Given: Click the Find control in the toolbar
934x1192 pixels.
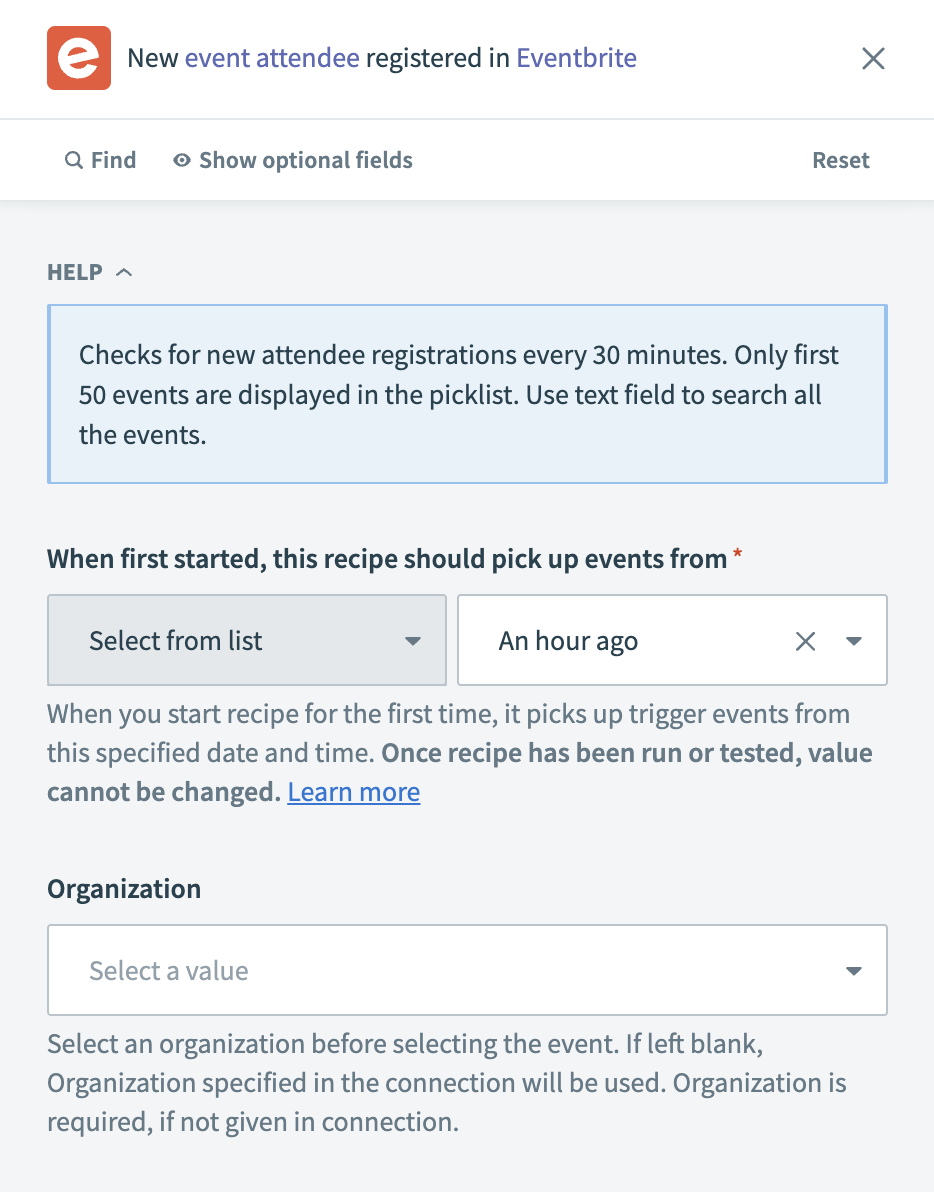Looking at the screenshot, I should [100, 160].
